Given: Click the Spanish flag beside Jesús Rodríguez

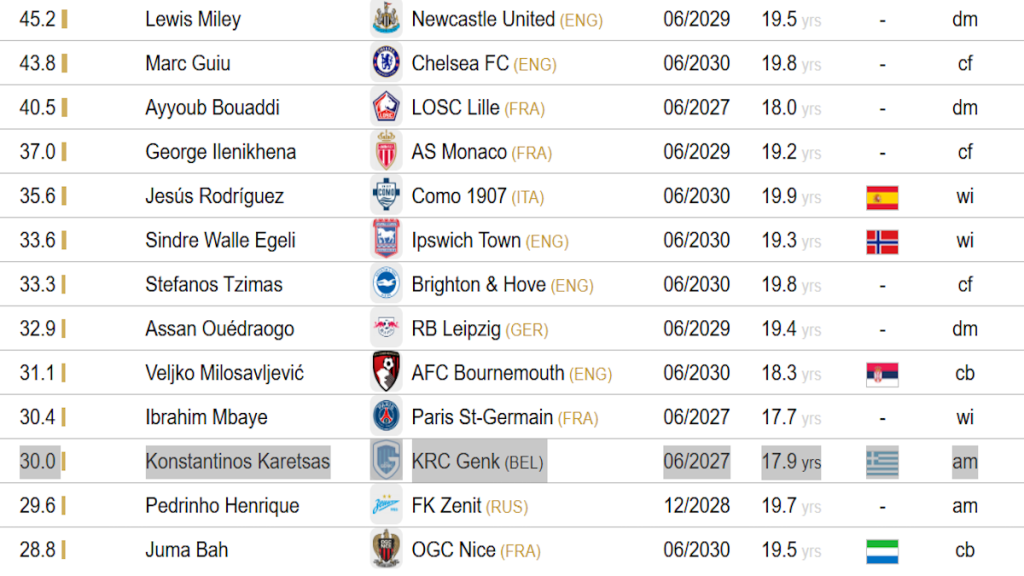Looking at the screenshot, I should coord(882,197).
